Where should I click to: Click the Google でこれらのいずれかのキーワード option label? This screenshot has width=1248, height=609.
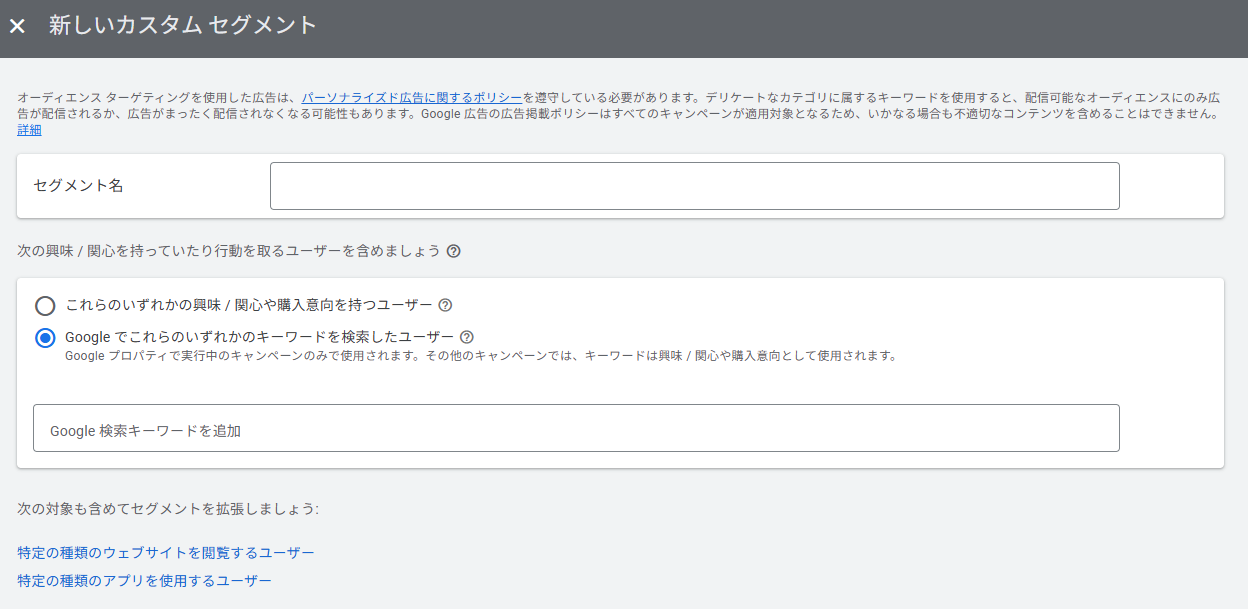(x=259, y=337)
